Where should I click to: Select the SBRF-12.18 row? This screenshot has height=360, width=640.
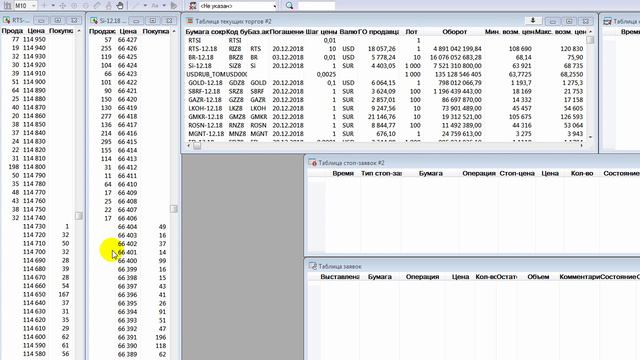385,91
